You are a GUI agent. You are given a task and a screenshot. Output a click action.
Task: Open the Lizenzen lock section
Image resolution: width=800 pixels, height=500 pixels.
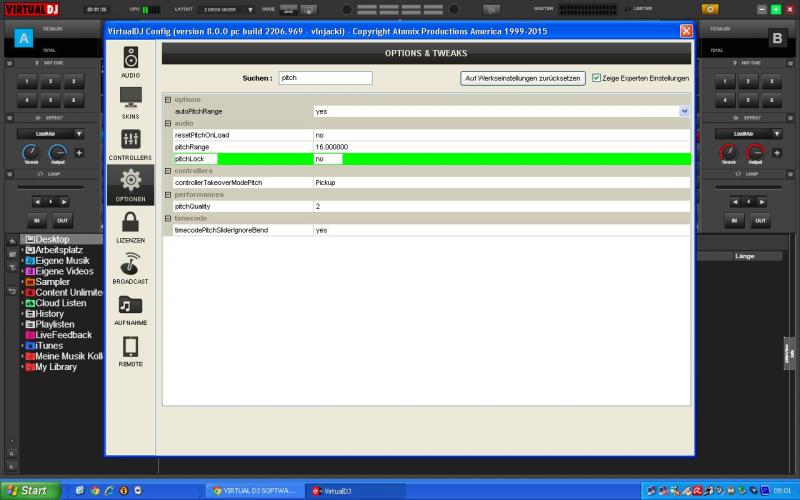click(x=130, y=227)
